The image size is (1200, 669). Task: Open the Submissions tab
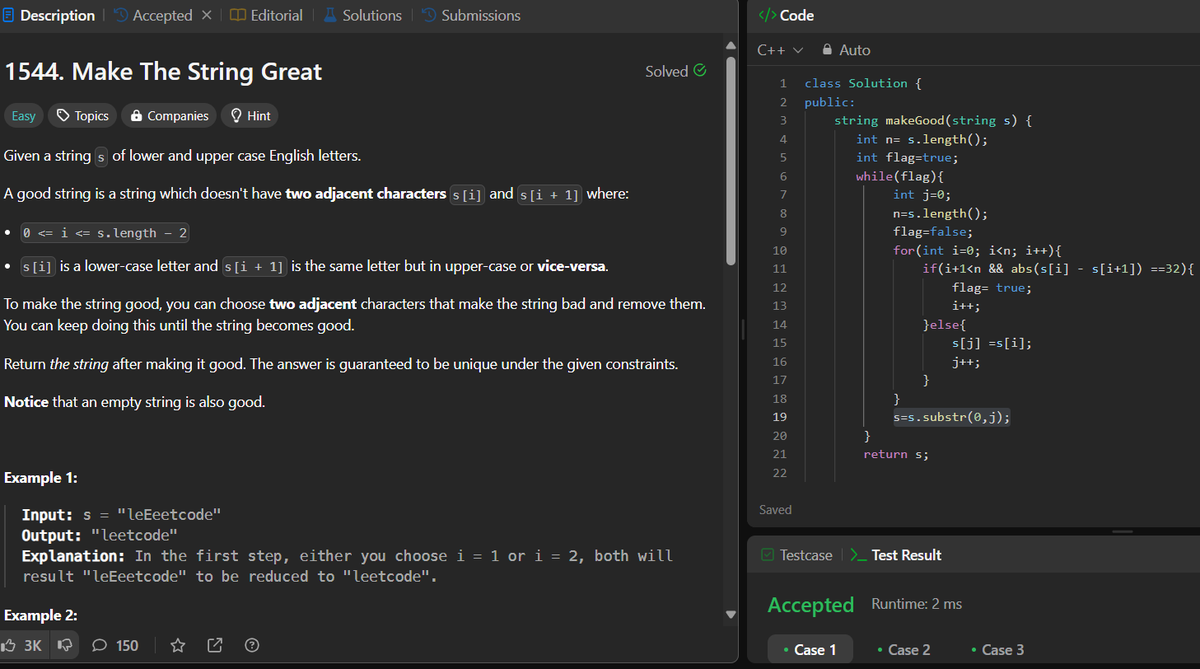point(471,15)
